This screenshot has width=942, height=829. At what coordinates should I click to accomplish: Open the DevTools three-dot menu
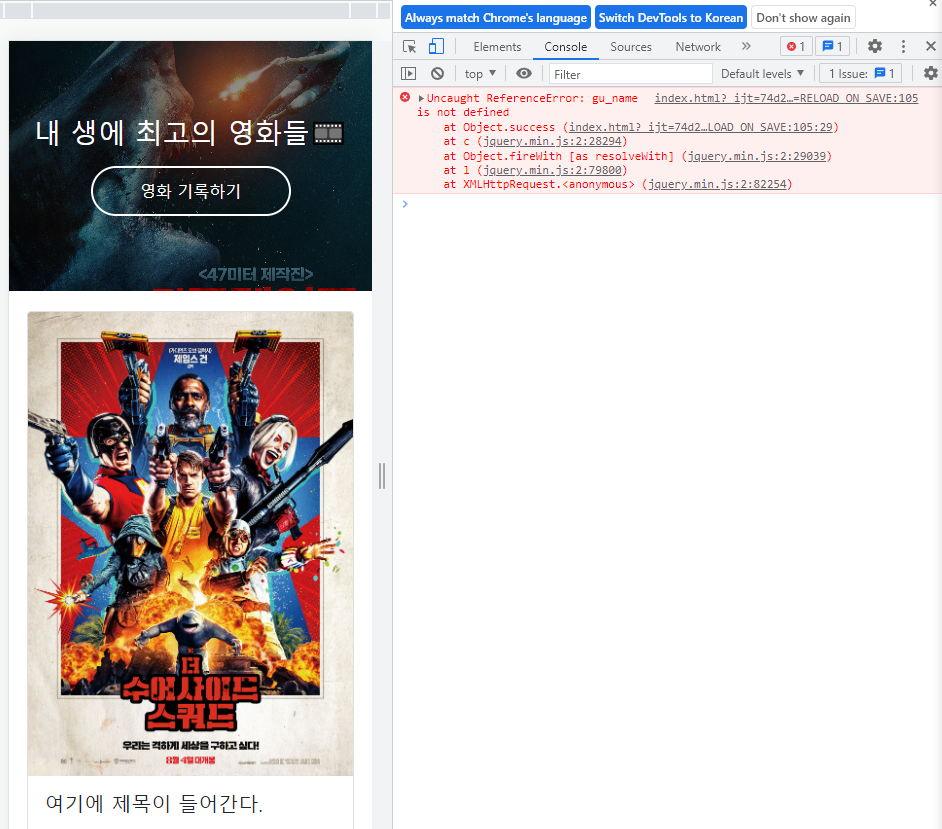(903, 46)
